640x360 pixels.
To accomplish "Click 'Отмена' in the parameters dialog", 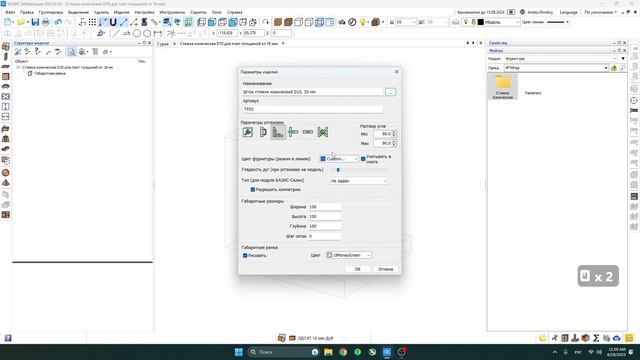I will [x=385, y=269].
